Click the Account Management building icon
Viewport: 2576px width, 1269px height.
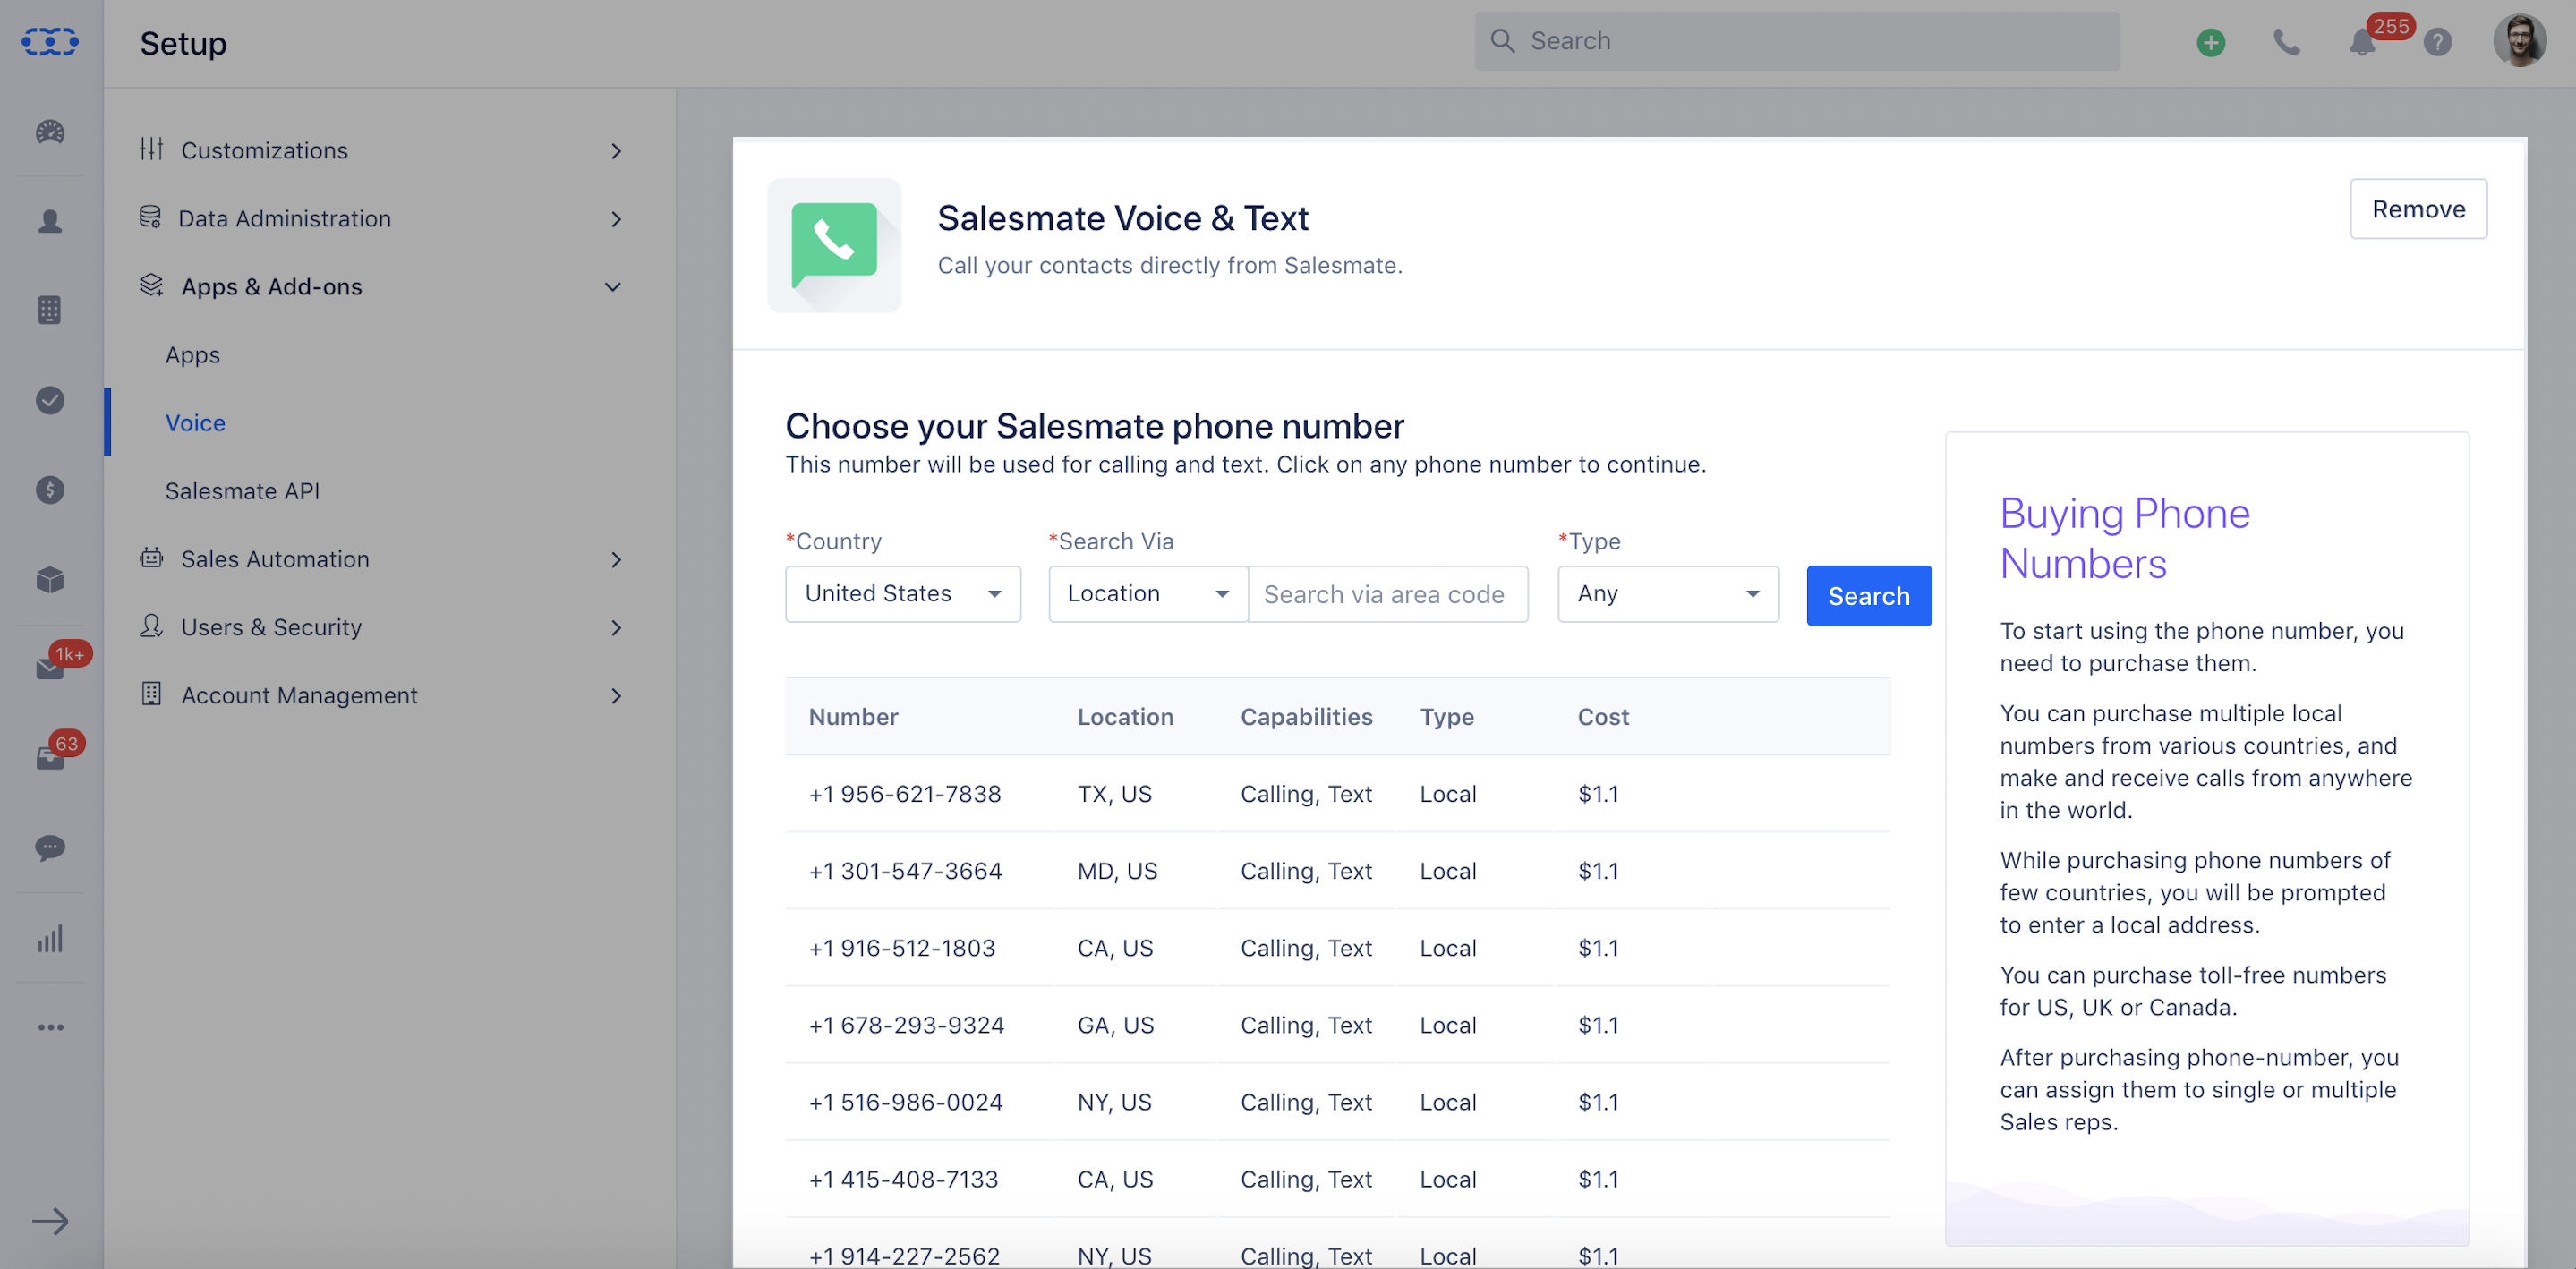151,694
